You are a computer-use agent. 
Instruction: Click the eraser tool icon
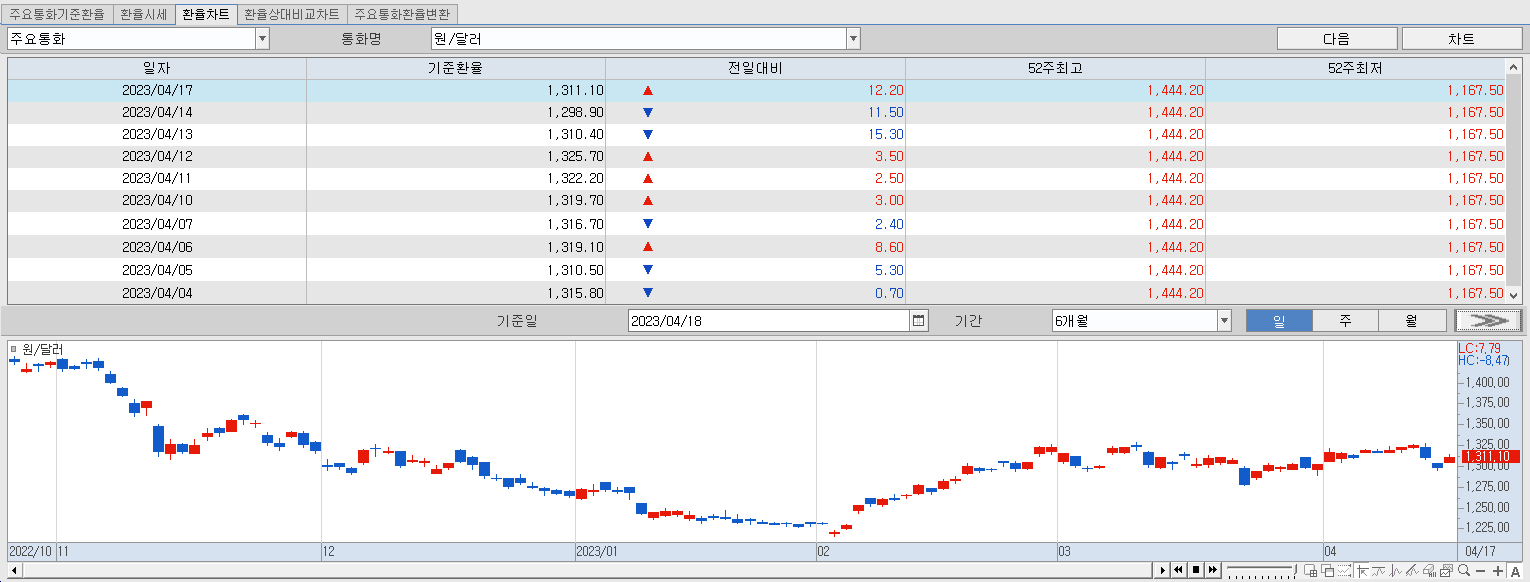pos(1430,570)
